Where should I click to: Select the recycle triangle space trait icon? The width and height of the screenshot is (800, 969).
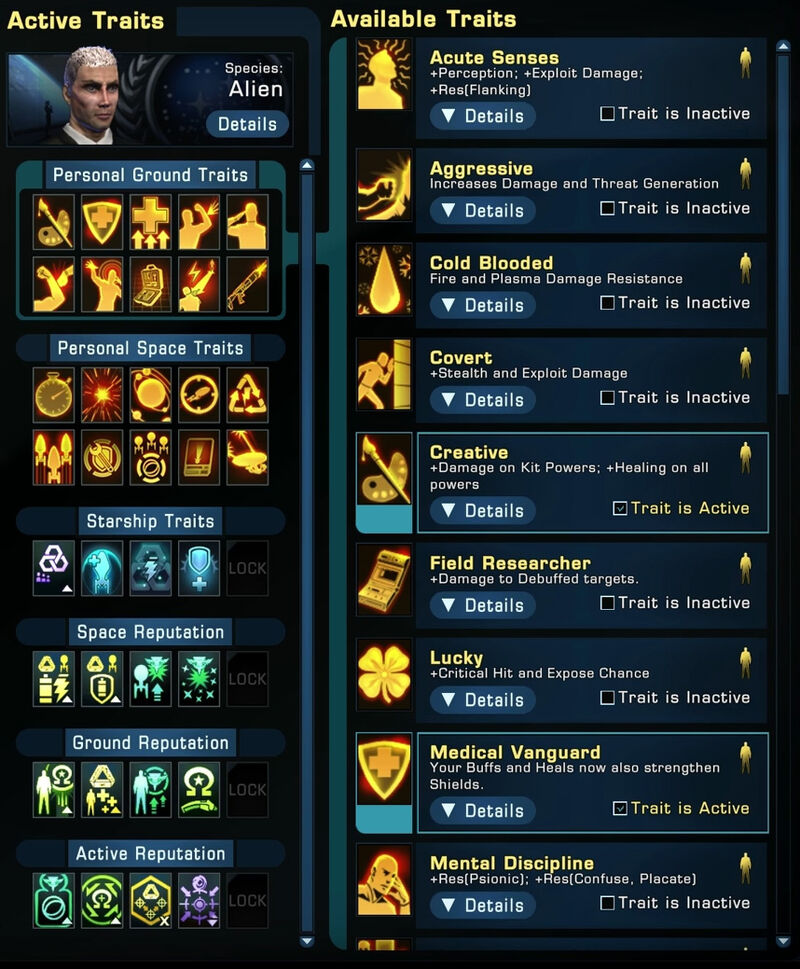point(247,395)
